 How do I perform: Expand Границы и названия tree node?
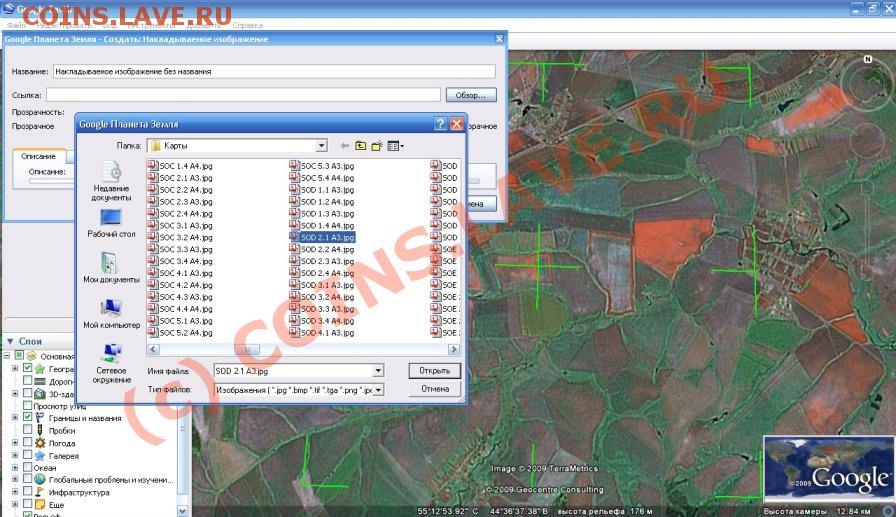(x=15, y=418)
